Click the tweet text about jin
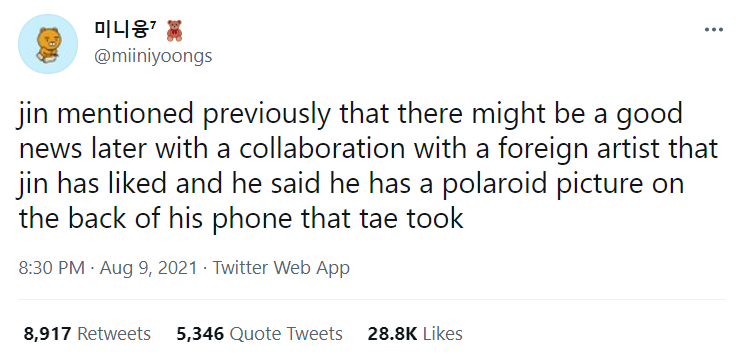The image size is (738, 364). [x=367, y=166]
